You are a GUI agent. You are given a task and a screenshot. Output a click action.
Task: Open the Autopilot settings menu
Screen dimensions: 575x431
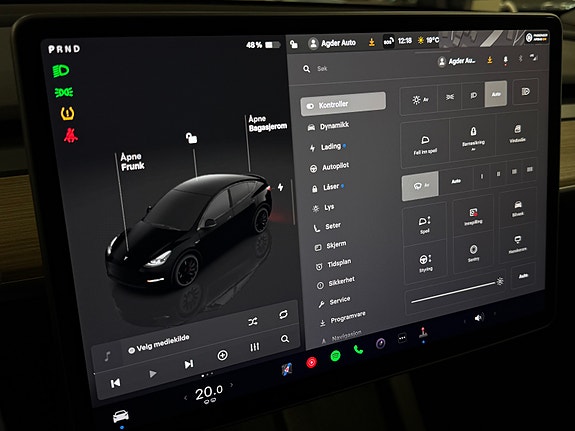coord(329,167)
